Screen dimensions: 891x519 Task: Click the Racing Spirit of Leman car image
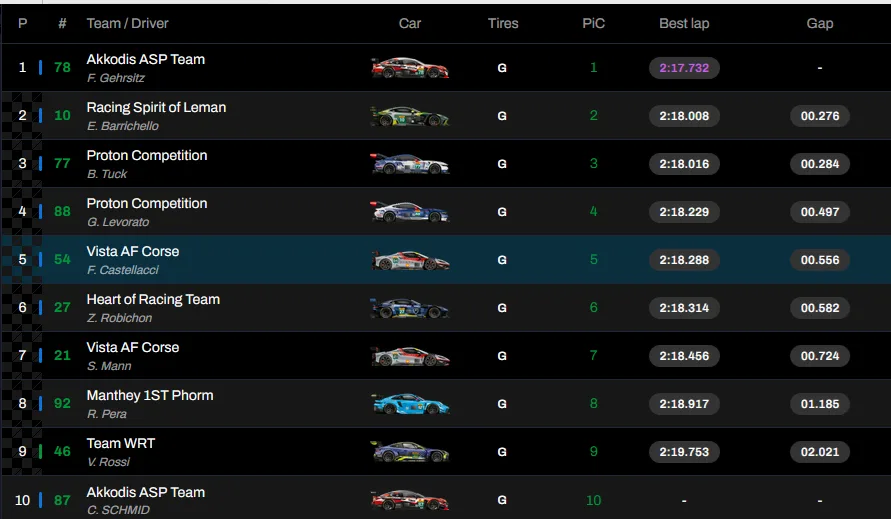coord(409,116)
